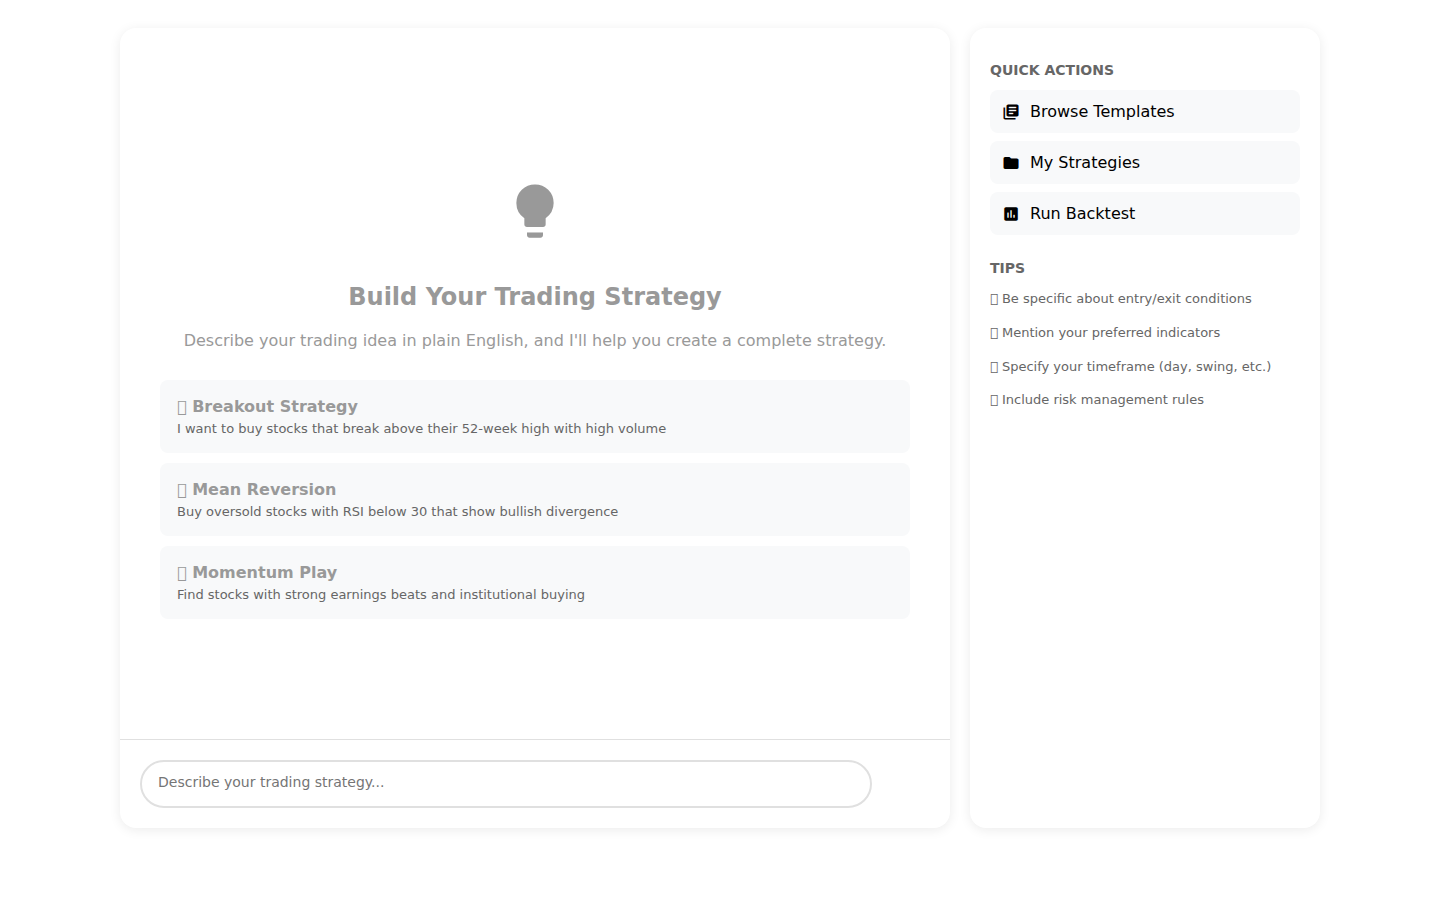Click the strategy description input field

505,783
